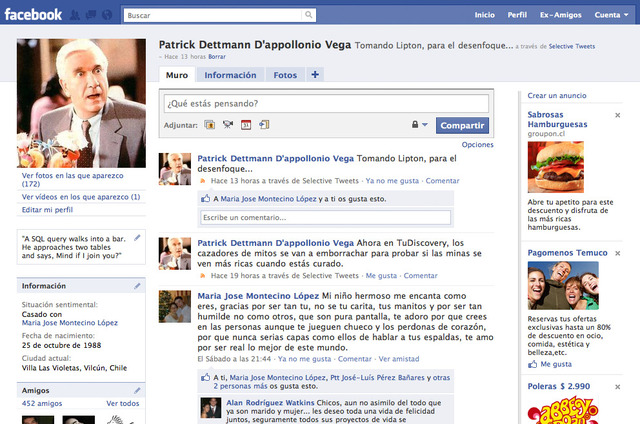Click Borrar next to the status header
640x424 pixels.
tap(217, 57)
